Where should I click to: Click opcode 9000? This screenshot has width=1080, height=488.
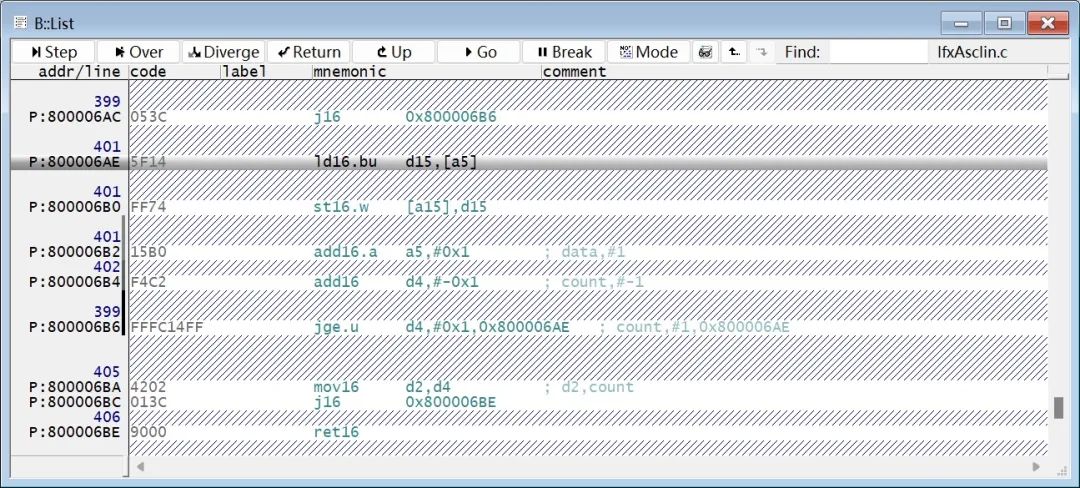(148, 432)
